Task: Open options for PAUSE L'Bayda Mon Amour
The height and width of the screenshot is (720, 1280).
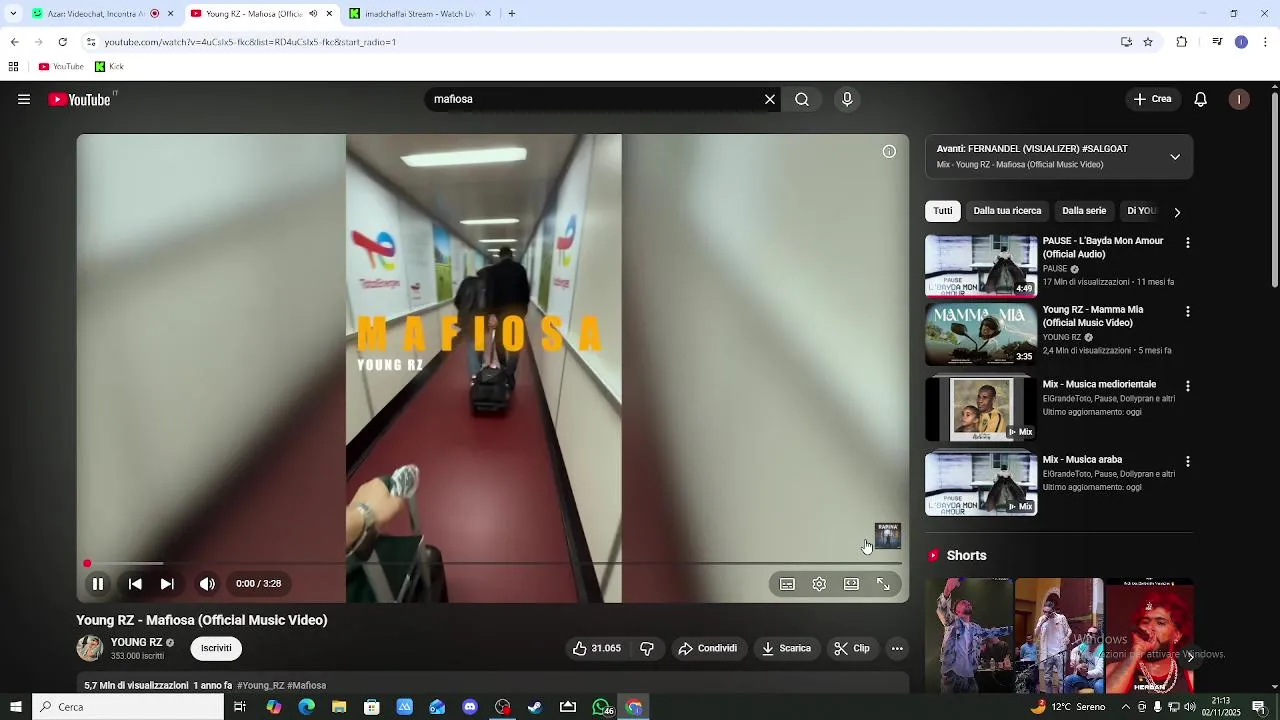Action: coord(1188,243)
